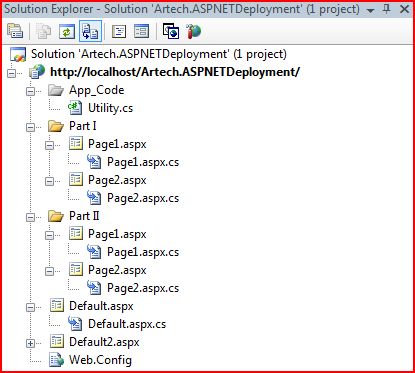Image resolution: width=415 pixels, height=373 pixels.
Task: Open the Window Position dropdown arrow
Action: click(370, 10)
